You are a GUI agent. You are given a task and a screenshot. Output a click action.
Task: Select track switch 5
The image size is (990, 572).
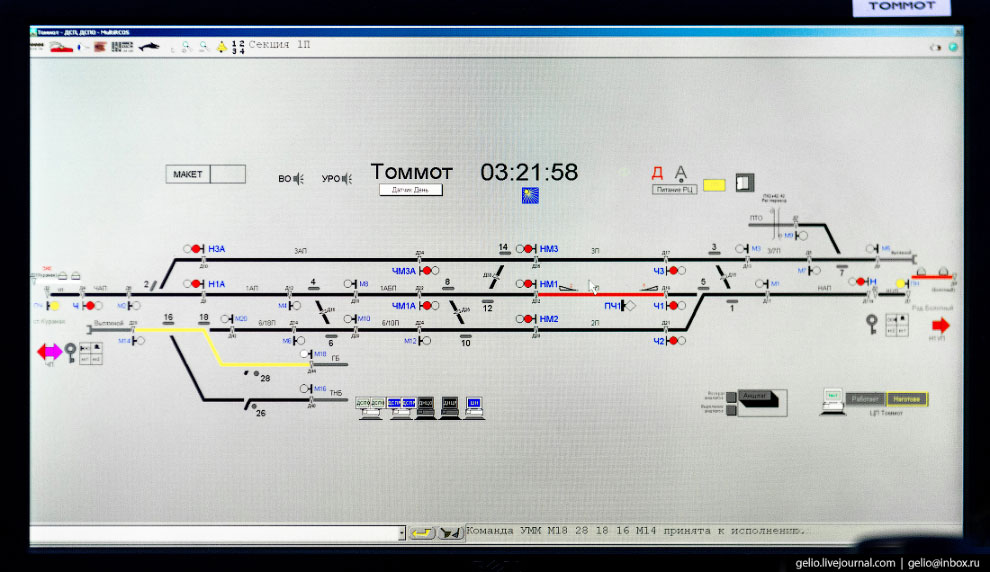[x=703, y=285]
